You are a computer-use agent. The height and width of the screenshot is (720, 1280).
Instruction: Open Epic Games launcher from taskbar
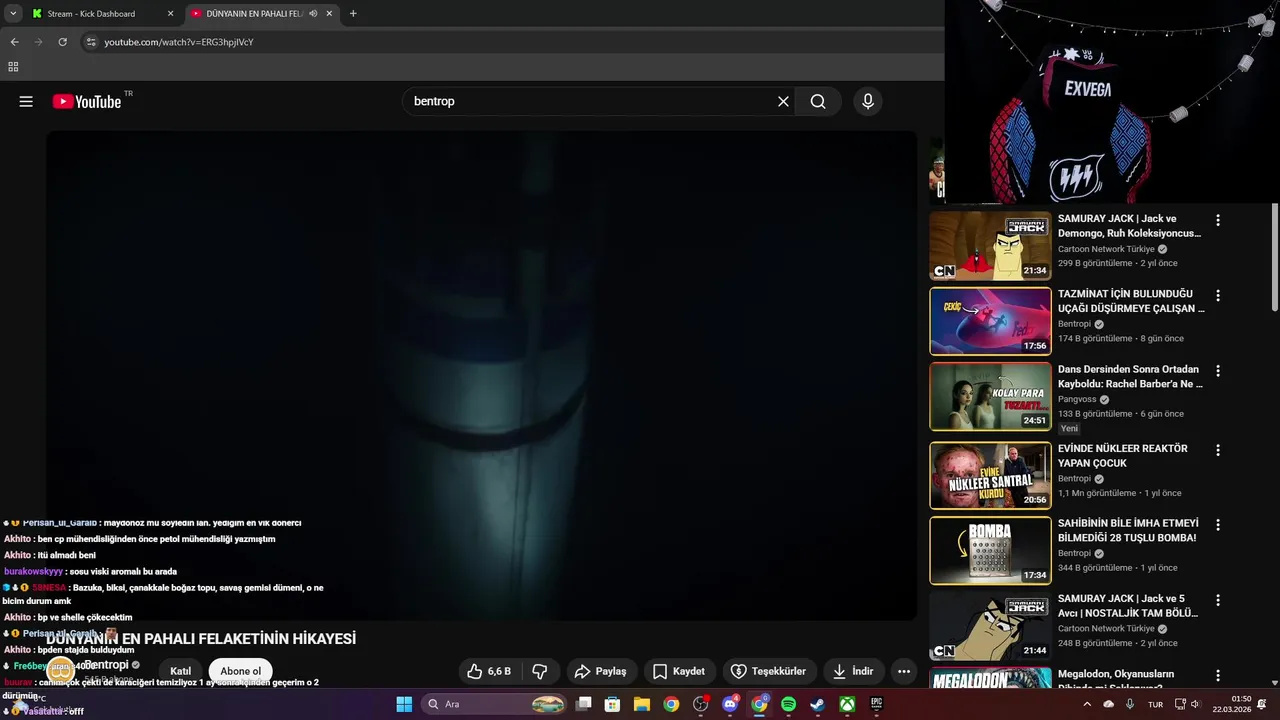(x=876, y=704)
